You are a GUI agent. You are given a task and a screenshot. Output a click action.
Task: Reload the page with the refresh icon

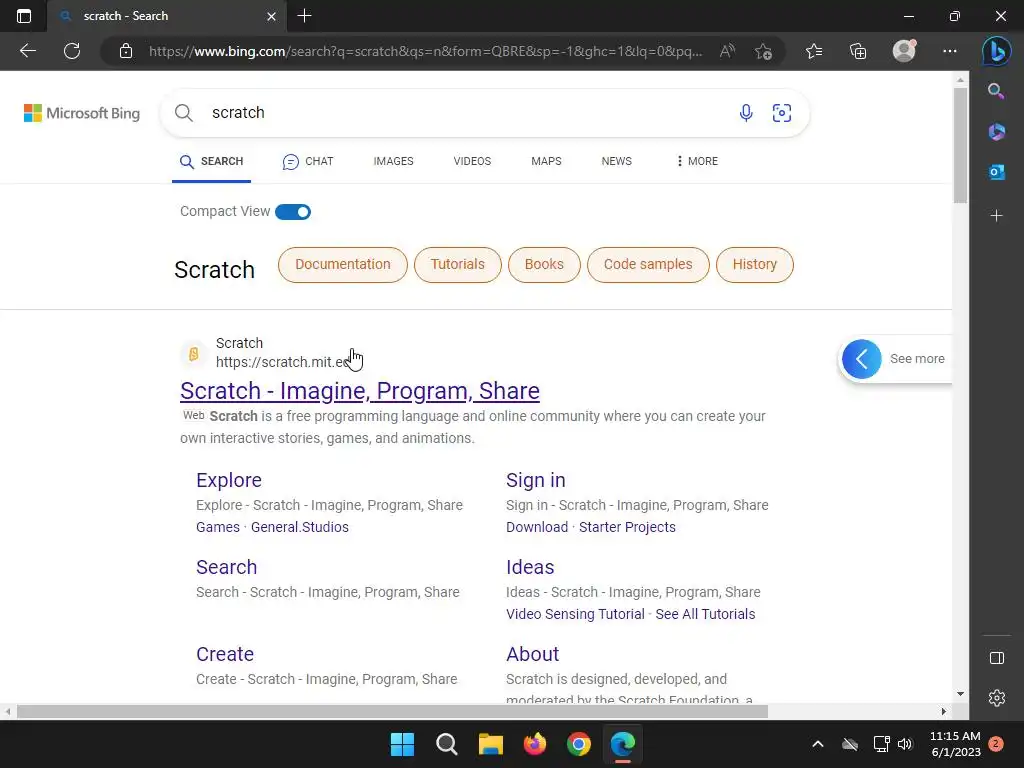click(x=72, y=51)
